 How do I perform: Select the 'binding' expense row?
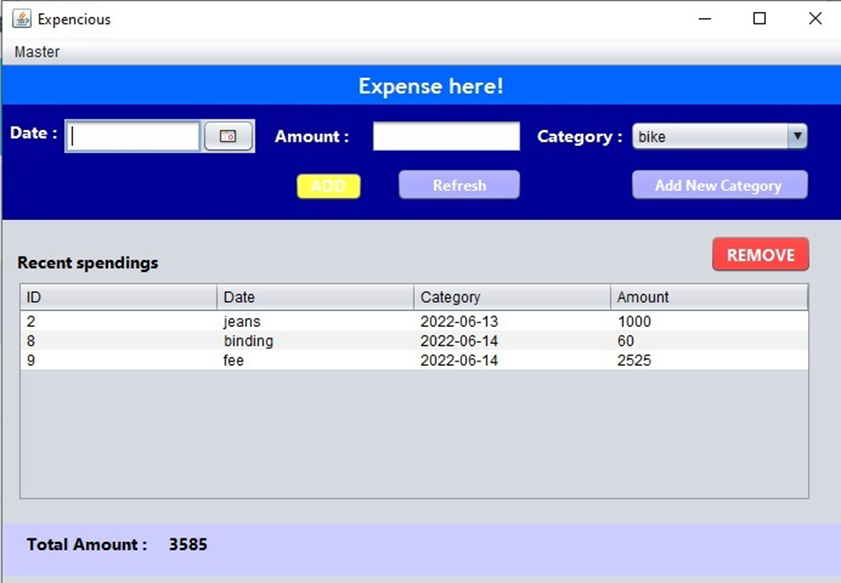(300, 341)
